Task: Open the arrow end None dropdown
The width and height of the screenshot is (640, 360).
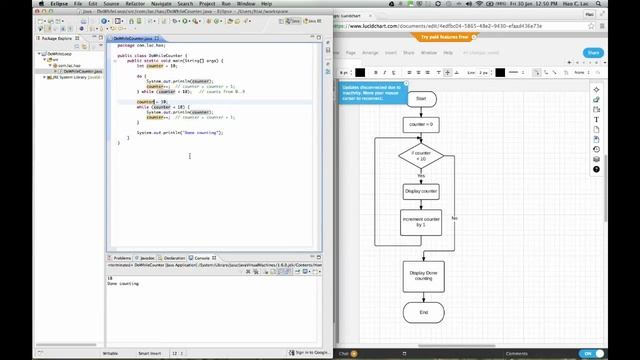Action: click(582, 73)
